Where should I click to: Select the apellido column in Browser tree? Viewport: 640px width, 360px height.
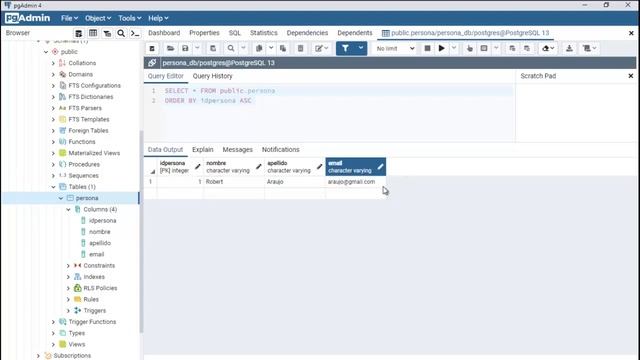pyautogui.click(x=100, y=243)
